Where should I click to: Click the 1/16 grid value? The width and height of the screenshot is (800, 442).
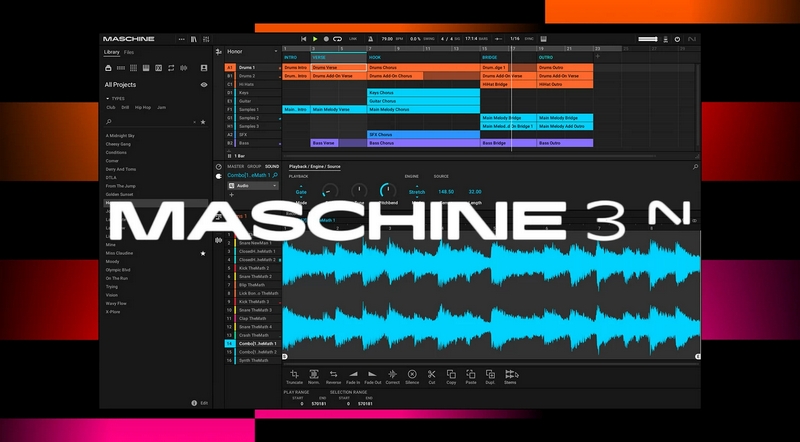click(x=515, y=39)
